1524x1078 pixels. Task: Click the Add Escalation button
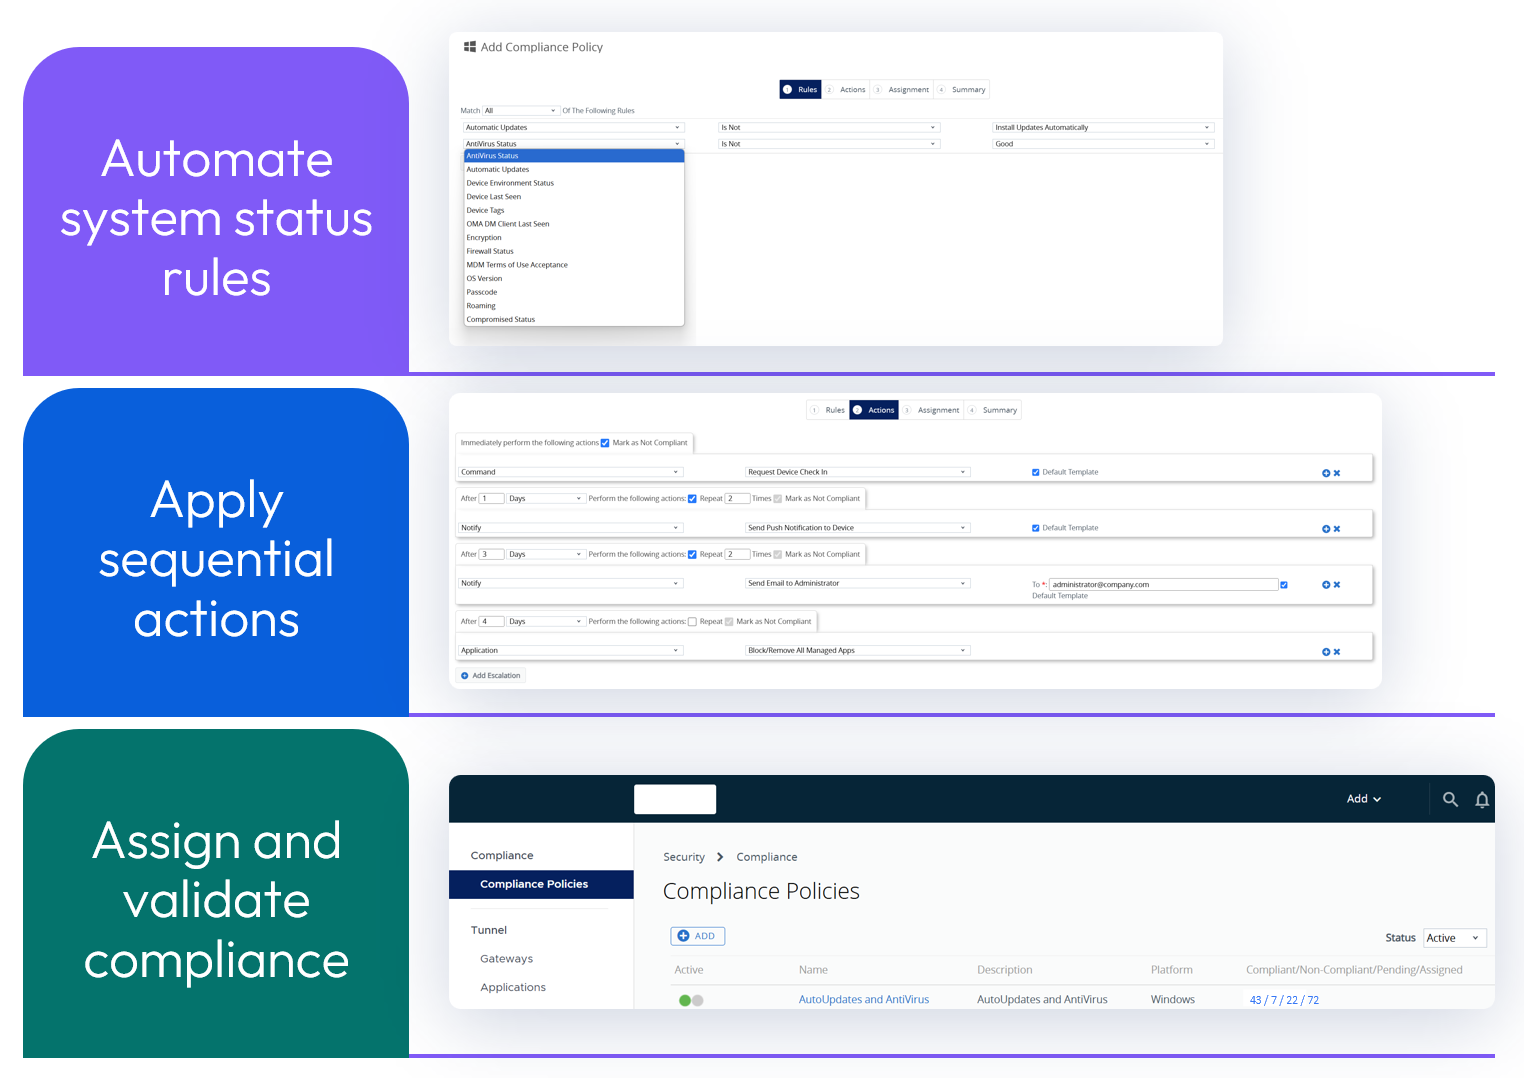(x=491, y=676)
